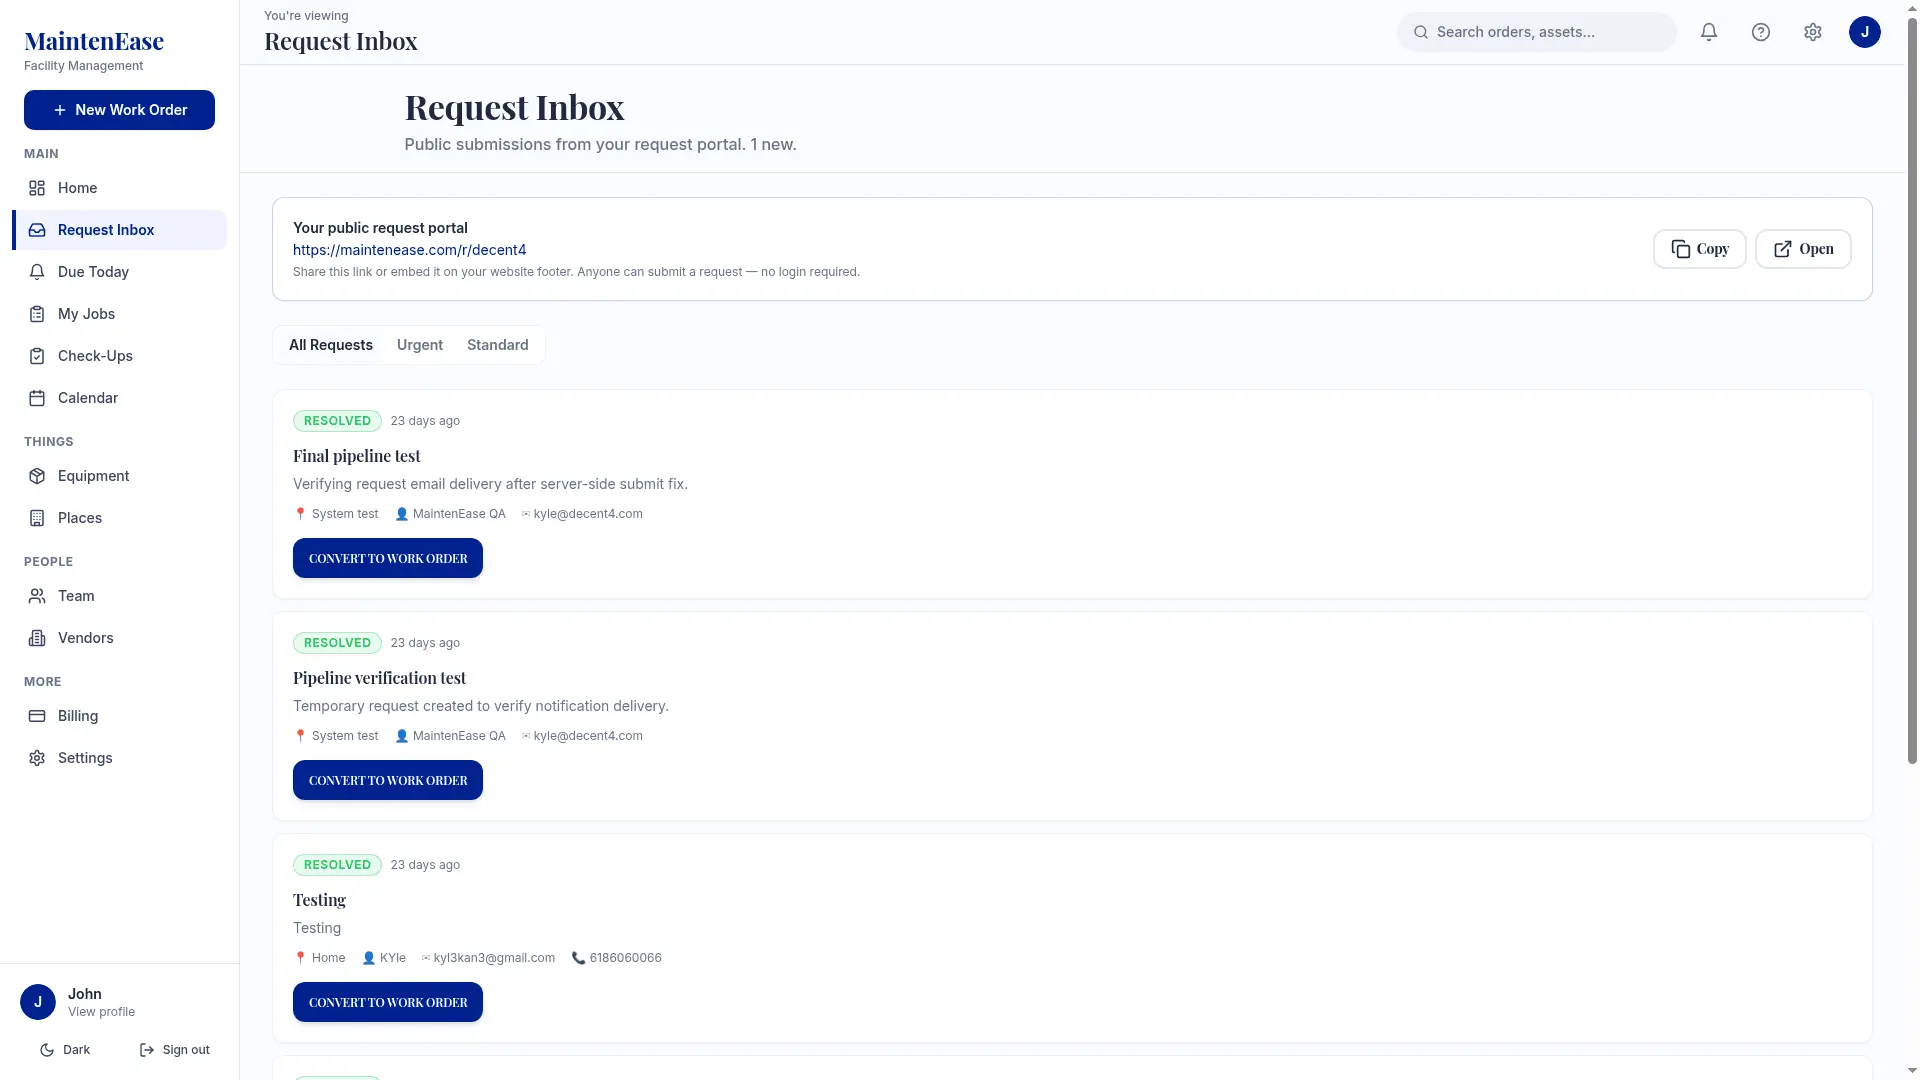This screenshot has width=1920, height=1080.
Task: Click the John profile avatar in sidebar
Action: [38, 1002]
